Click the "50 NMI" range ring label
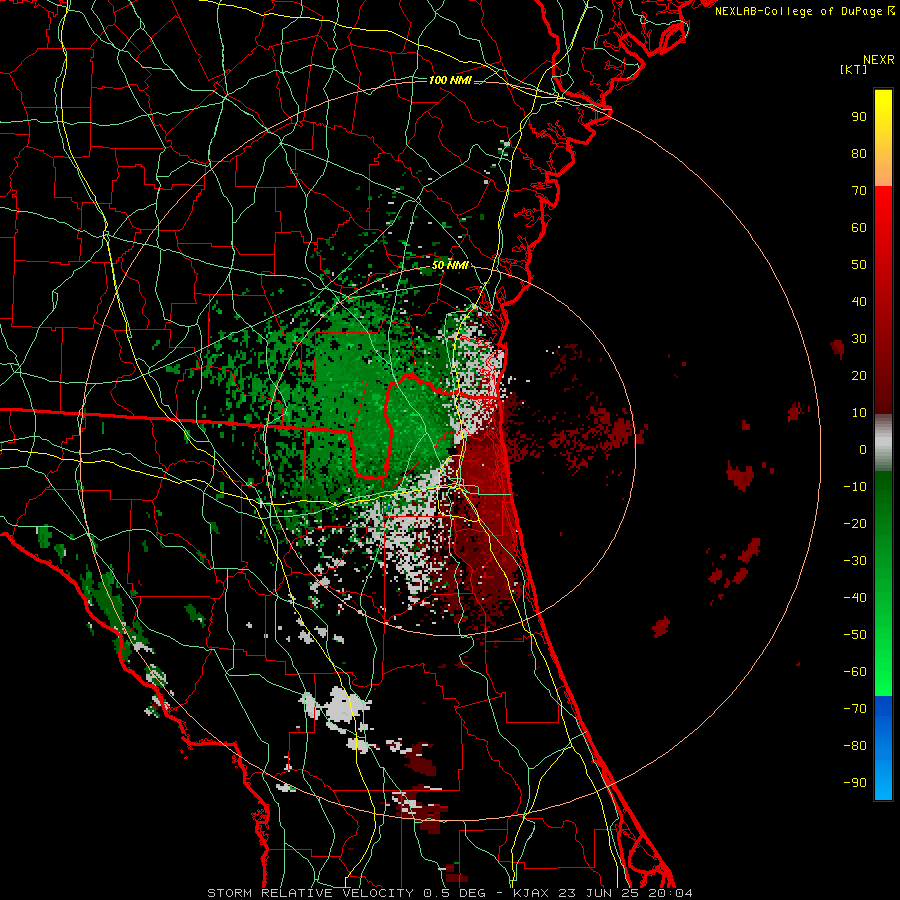900x900 pixels. [450, 265]
